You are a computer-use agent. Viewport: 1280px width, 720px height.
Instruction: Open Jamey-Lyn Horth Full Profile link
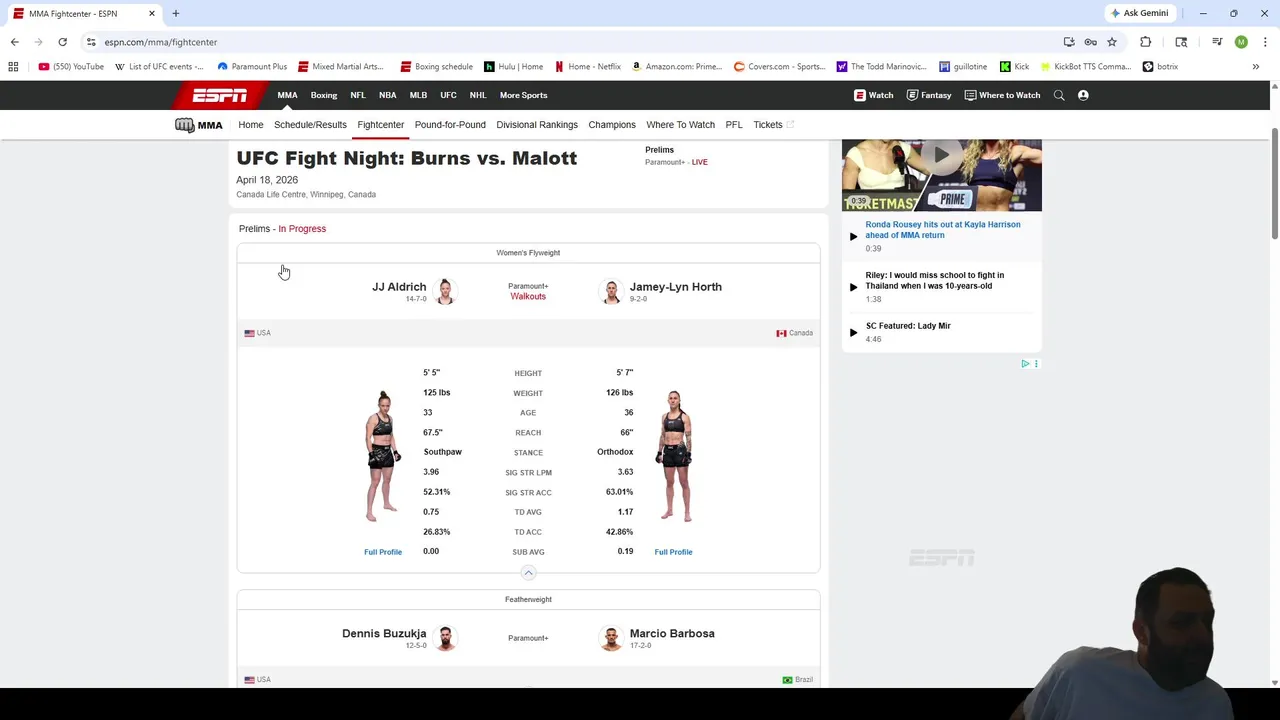pos(673,552)
